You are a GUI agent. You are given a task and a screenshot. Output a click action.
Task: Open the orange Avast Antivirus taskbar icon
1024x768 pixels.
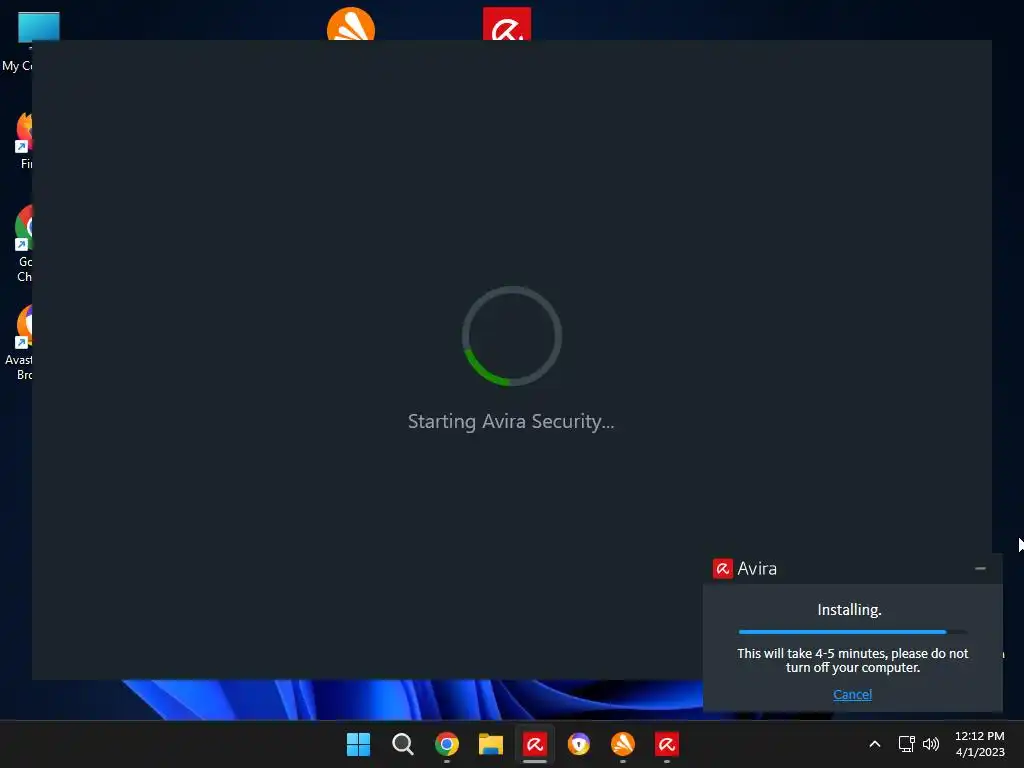(622, 744)
